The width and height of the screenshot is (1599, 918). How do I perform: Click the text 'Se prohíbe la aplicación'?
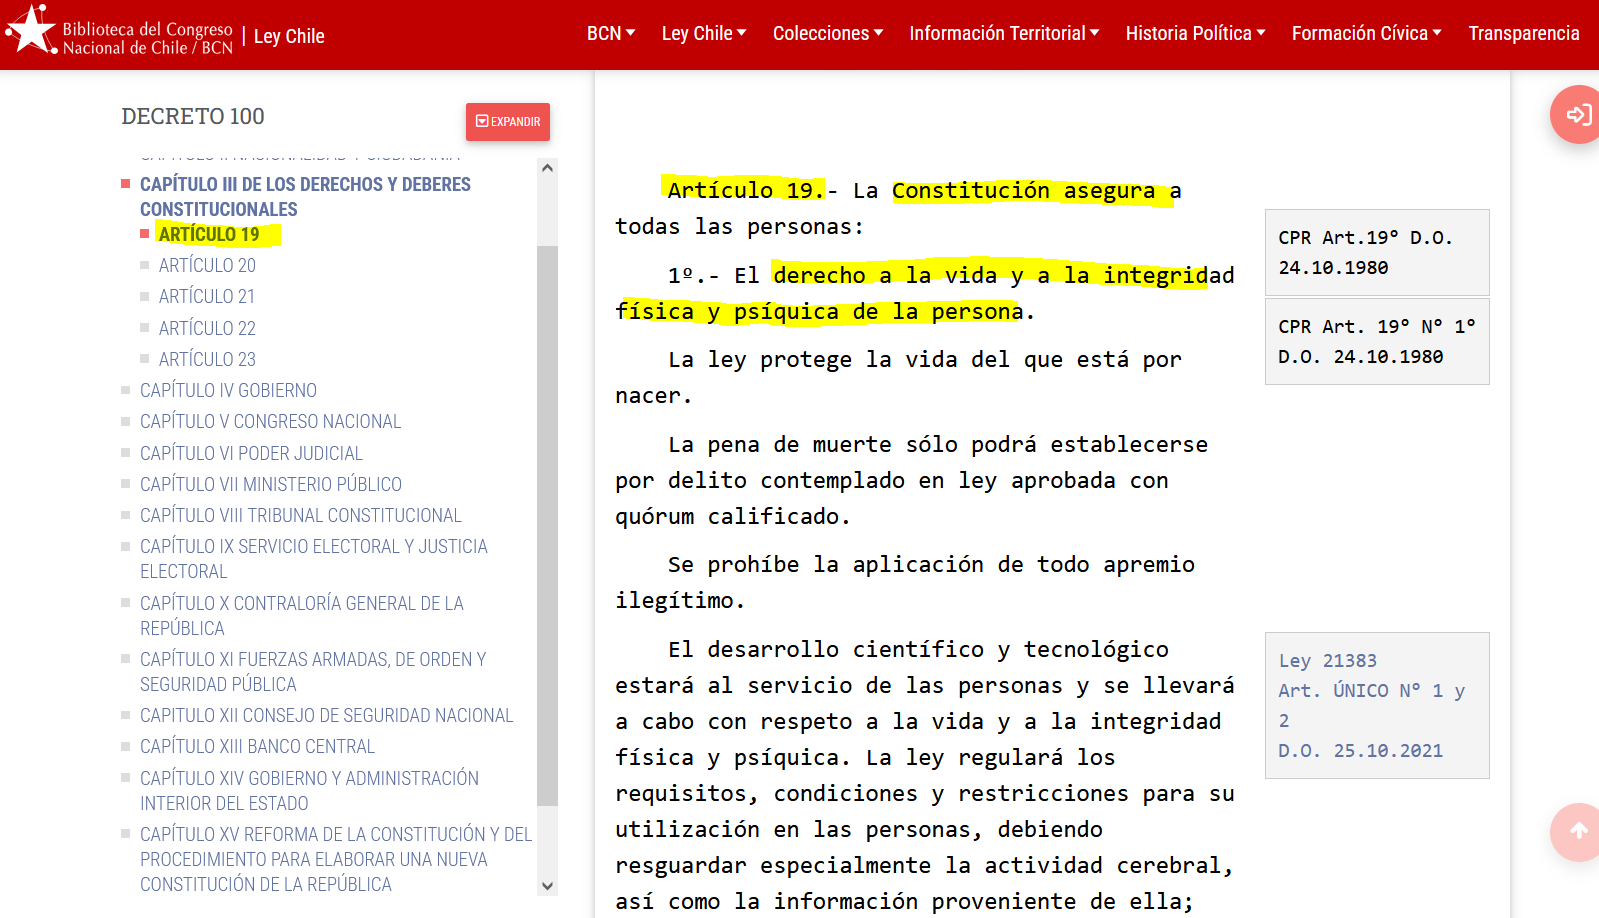click(x=825, y=564)
